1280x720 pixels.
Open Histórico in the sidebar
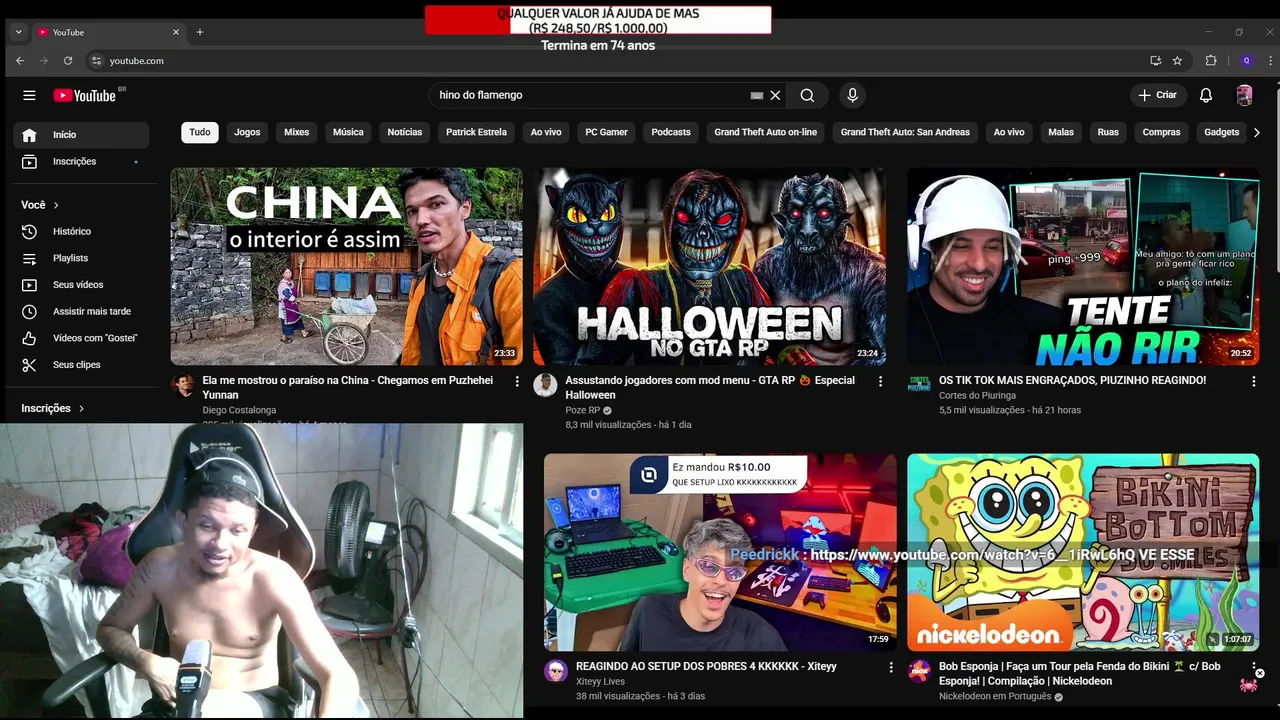(81, 231)
